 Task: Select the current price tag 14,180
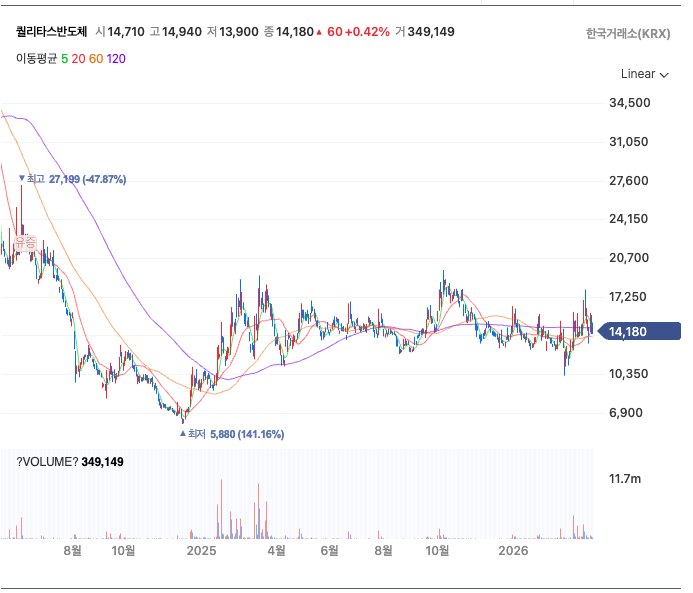point(648,332)
